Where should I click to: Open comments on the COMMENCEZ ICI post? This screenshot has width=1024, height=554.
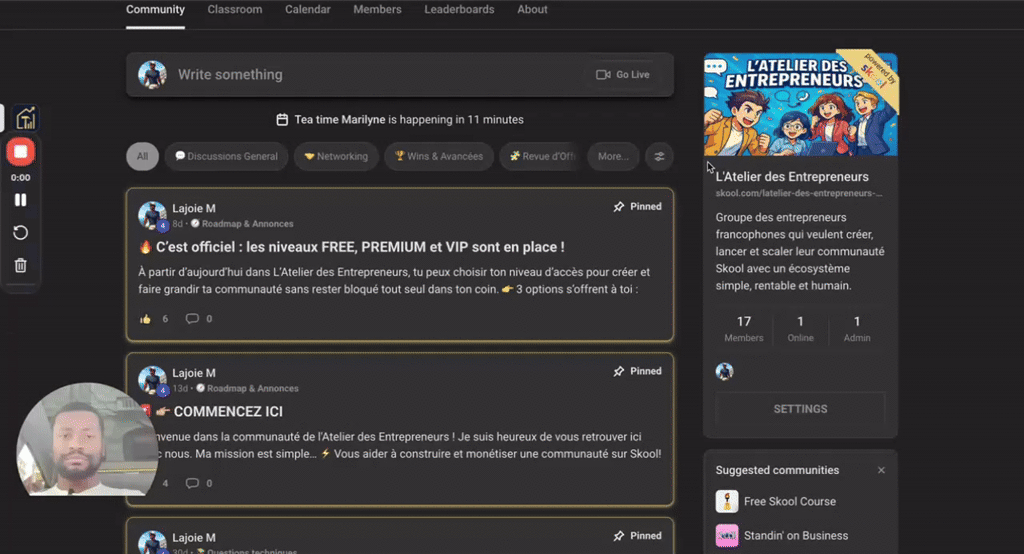[x=192, y=483]
